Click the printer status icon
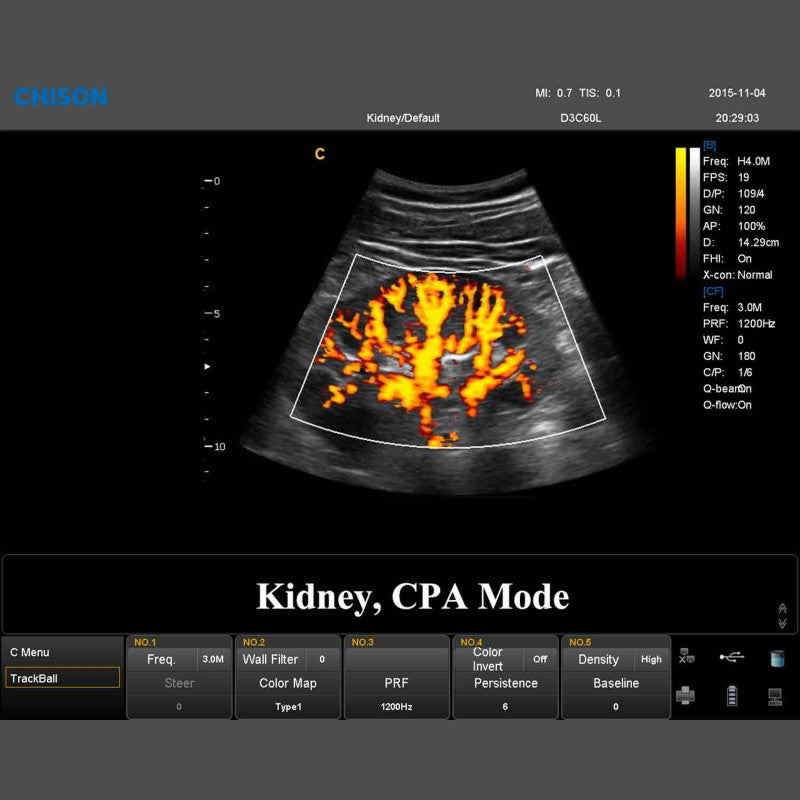 tap(686, 696)
